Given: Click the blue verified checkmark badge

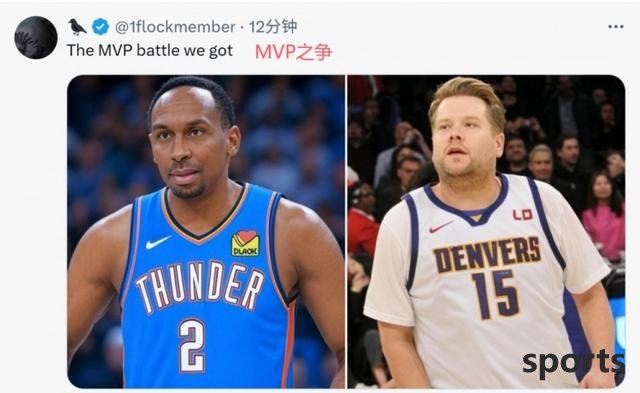Looking at the screenshot, I should 100,27.
